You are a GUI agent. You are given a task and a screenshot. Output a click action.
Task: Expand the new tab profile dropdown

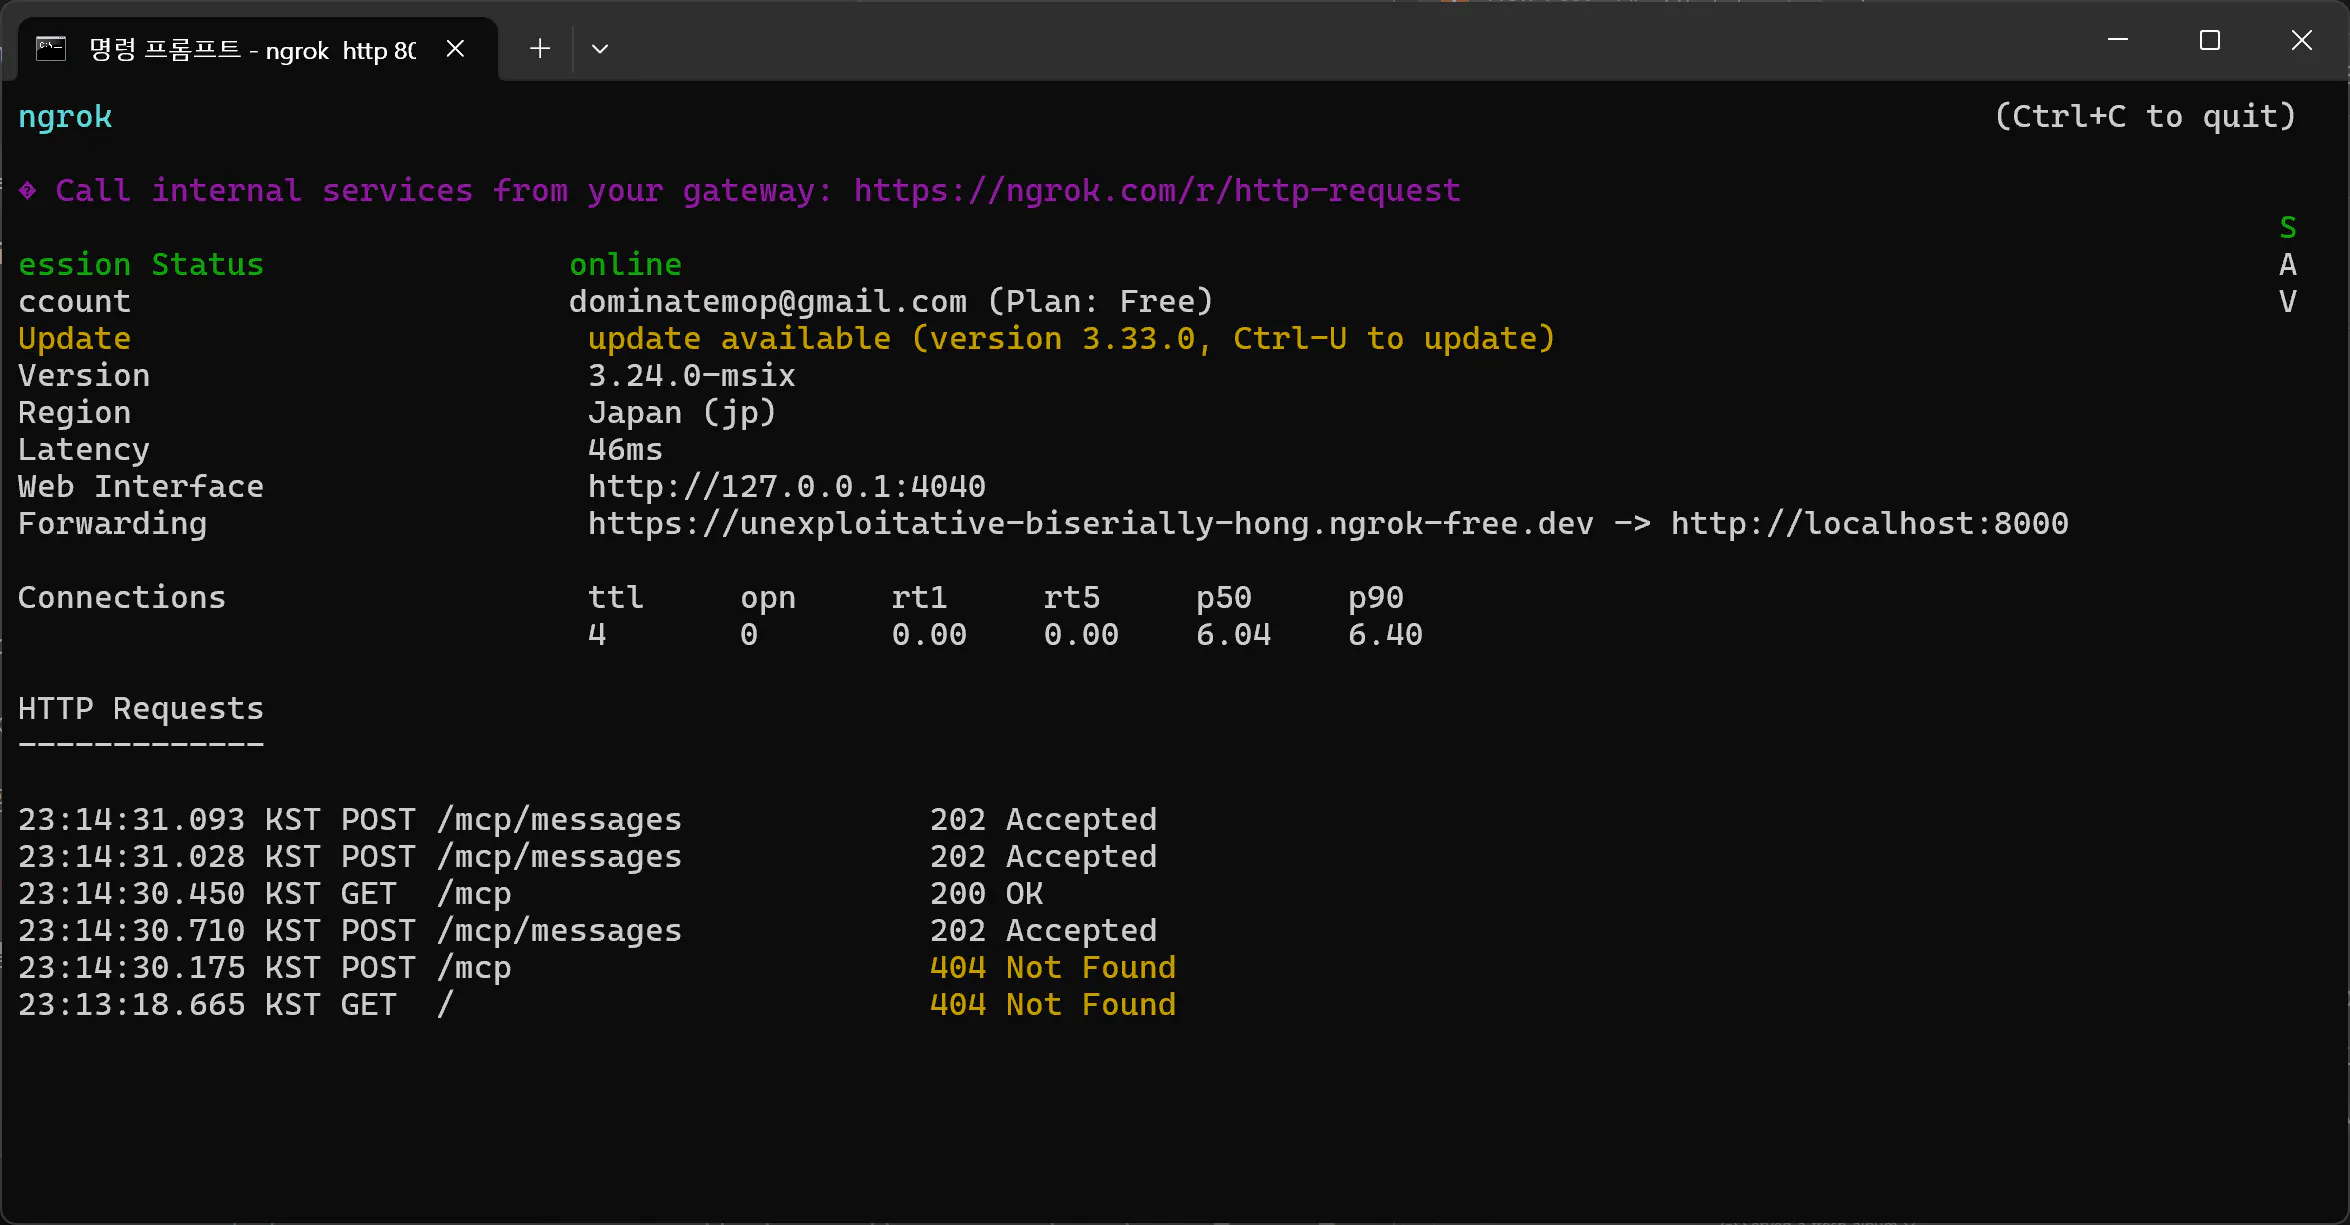pyautogui.click(x=600, y=48)
